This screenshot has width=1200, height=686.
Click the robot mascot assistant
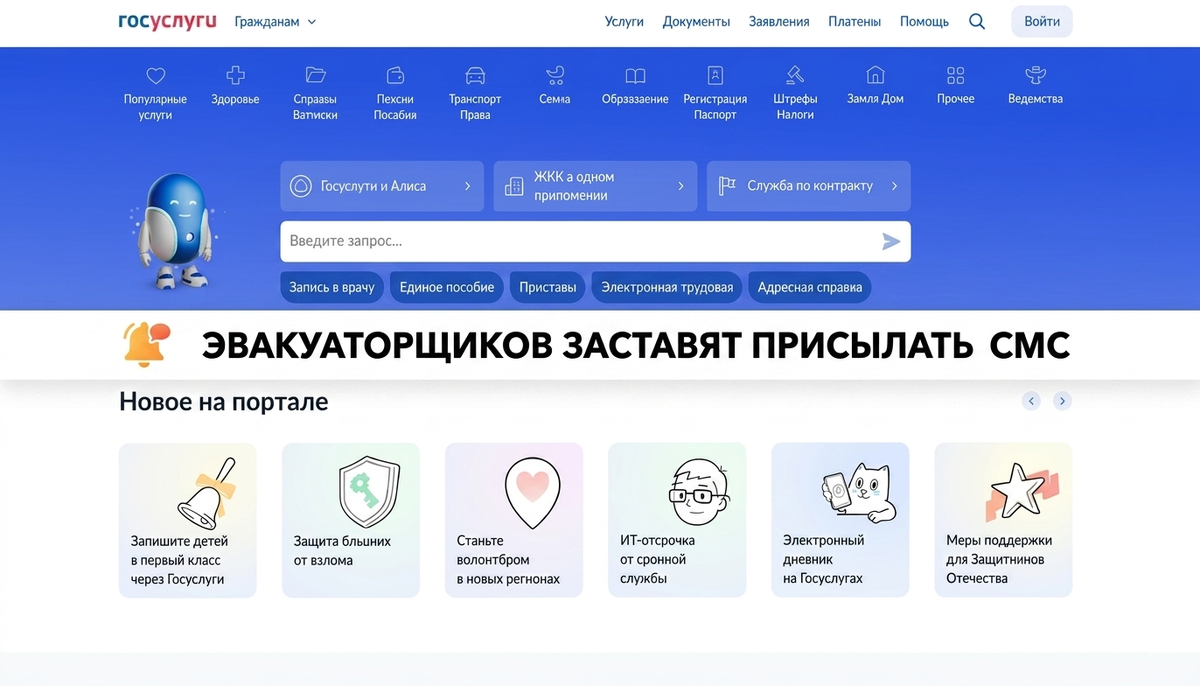pyautogui.click(x=177, y=233)
